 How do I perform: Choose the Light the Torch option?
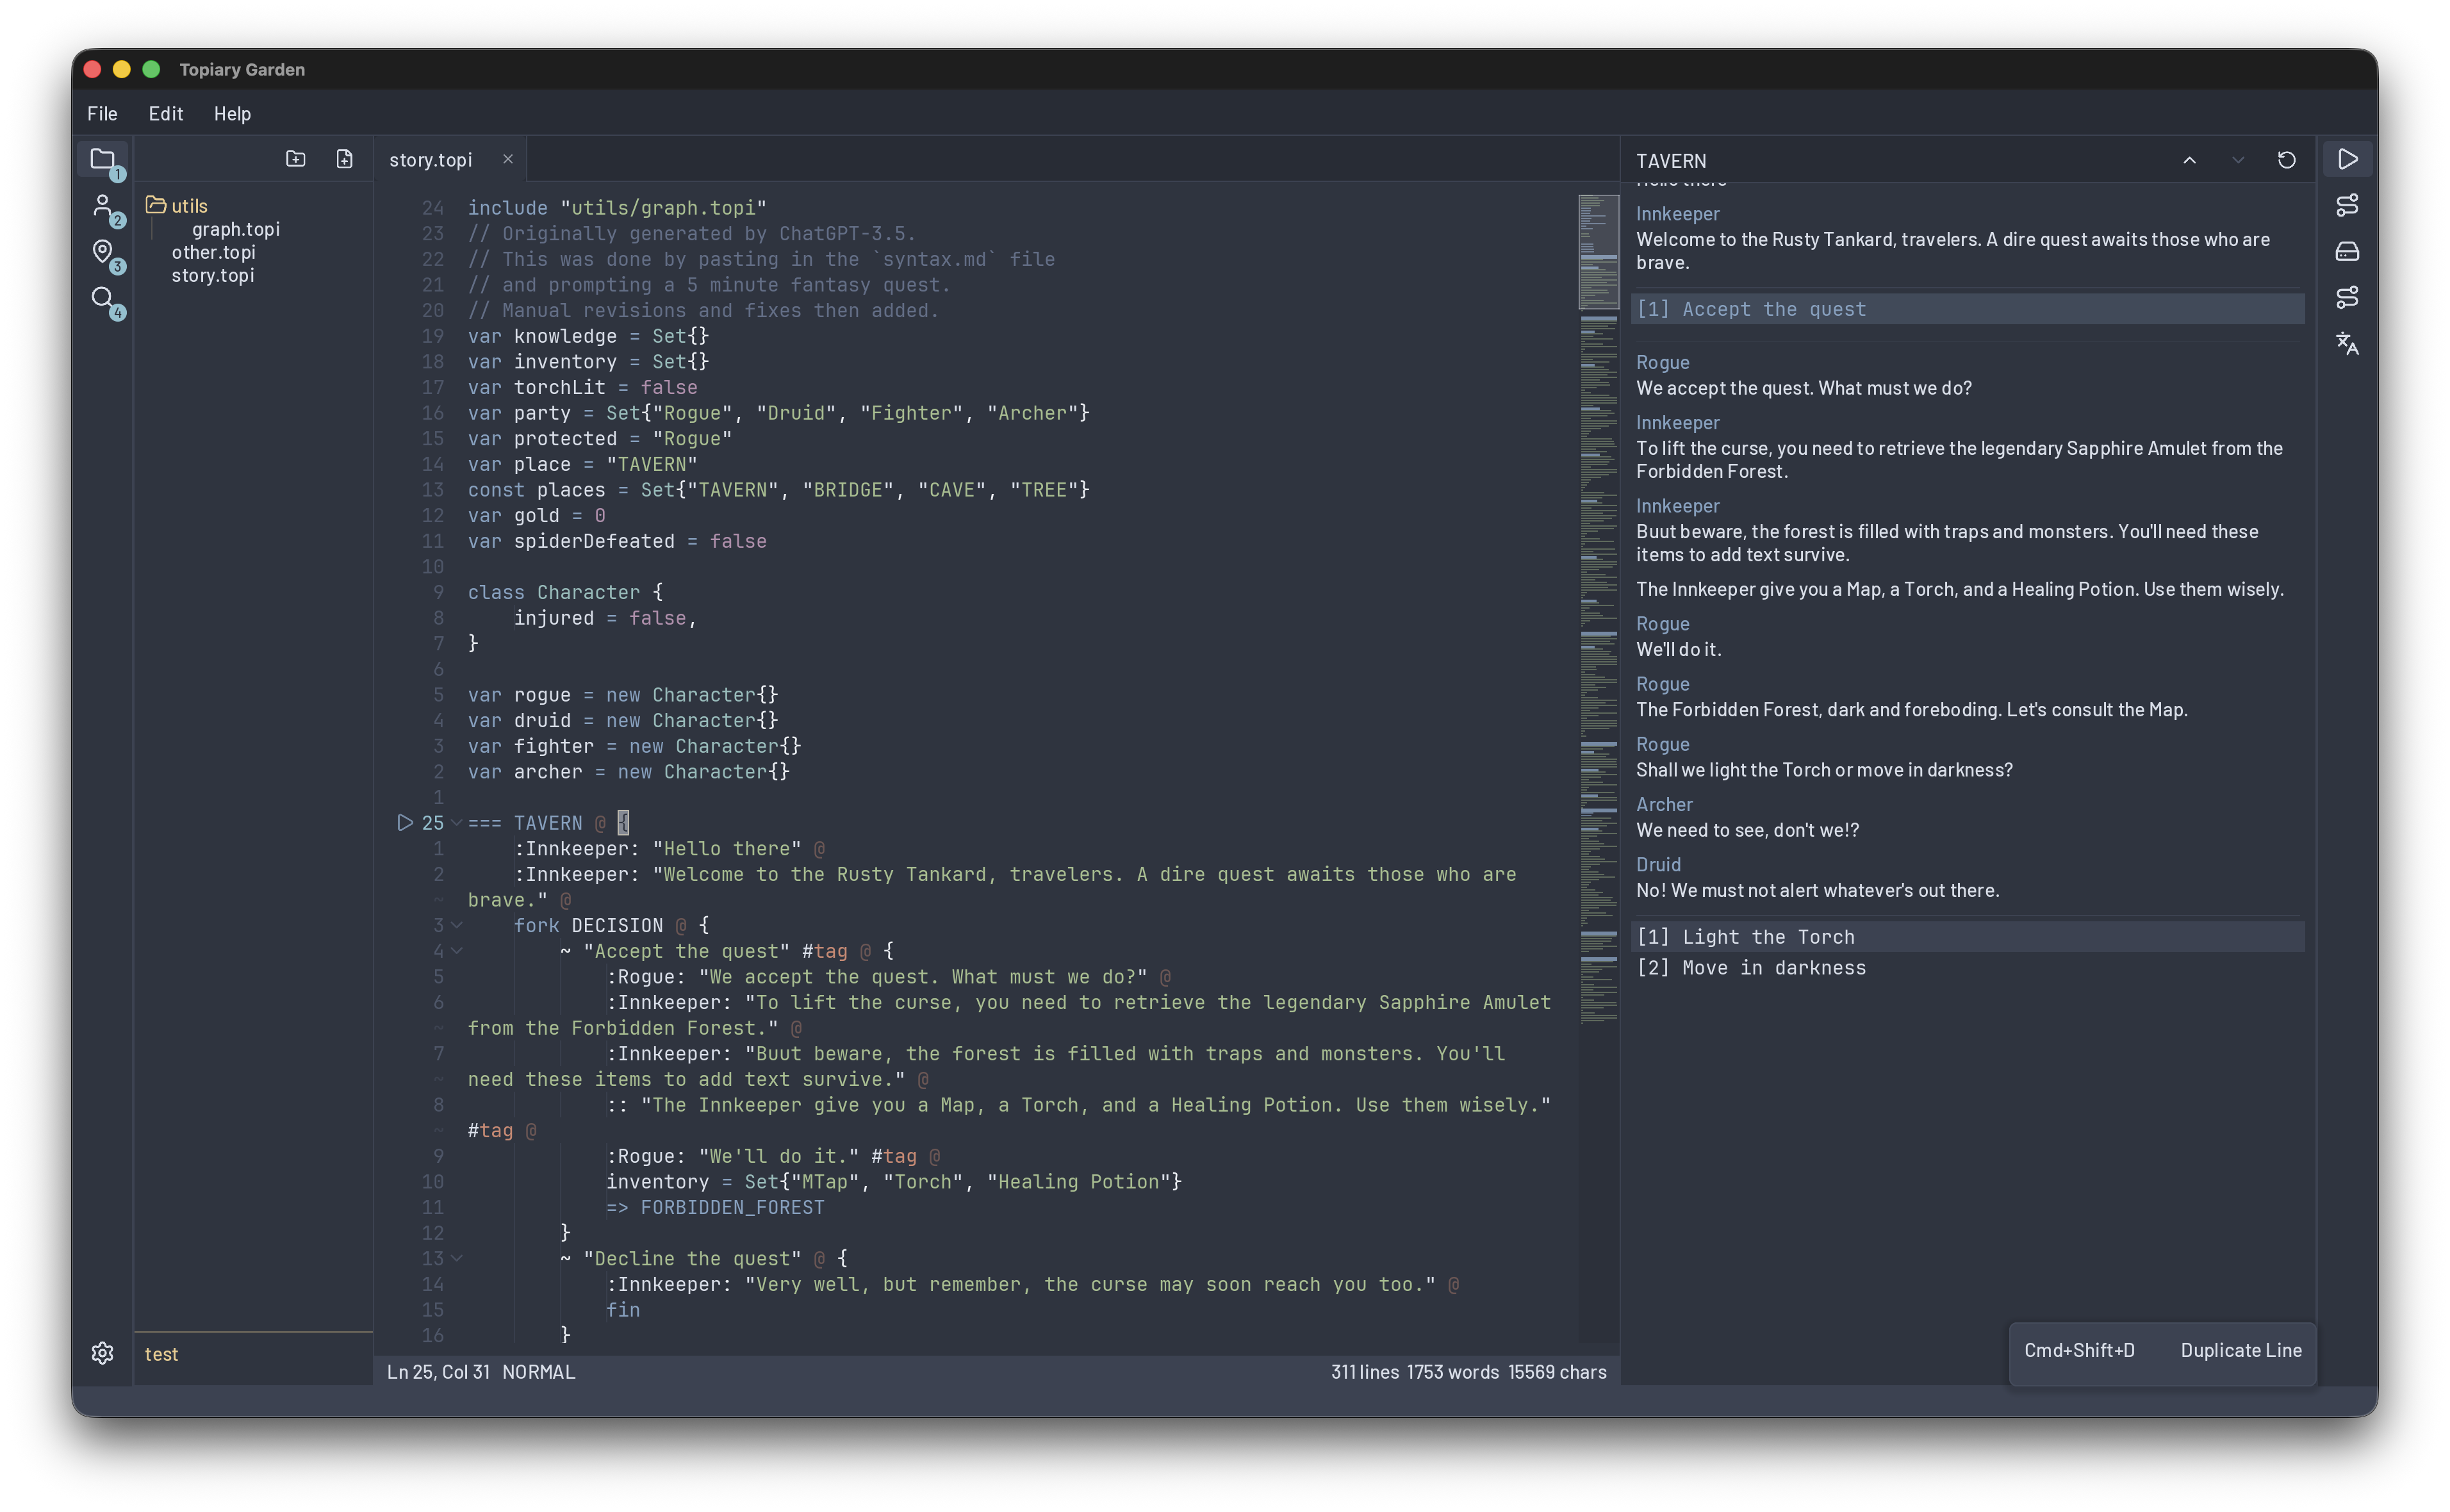point(1767,937)
